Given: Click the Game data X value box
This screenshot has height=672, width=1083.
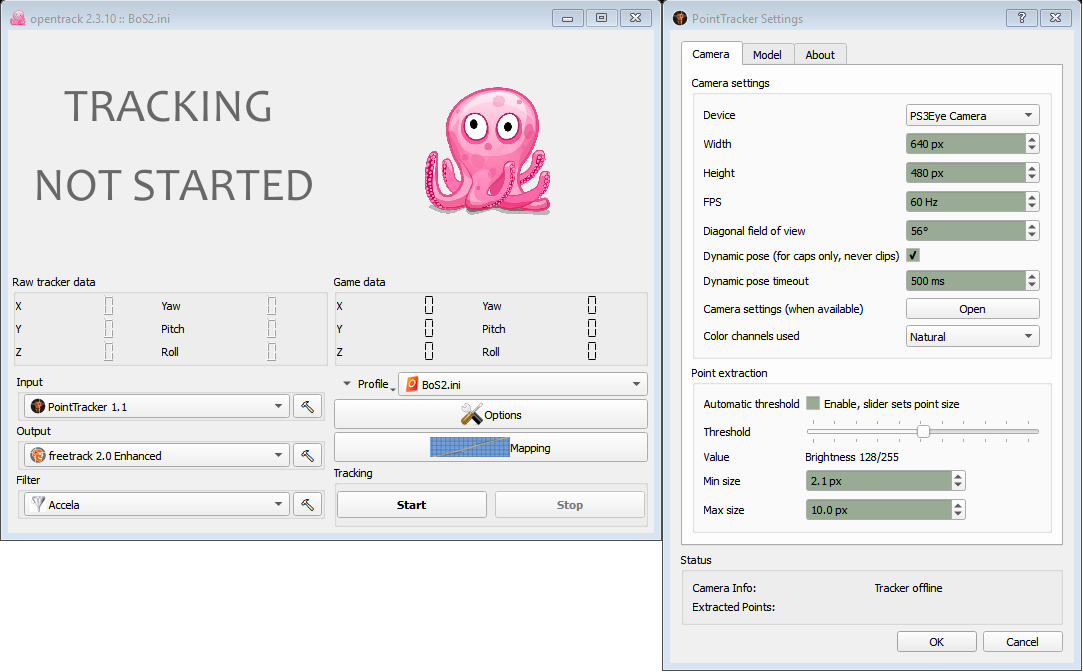Looking at the screenshot, I should point(429,305).
